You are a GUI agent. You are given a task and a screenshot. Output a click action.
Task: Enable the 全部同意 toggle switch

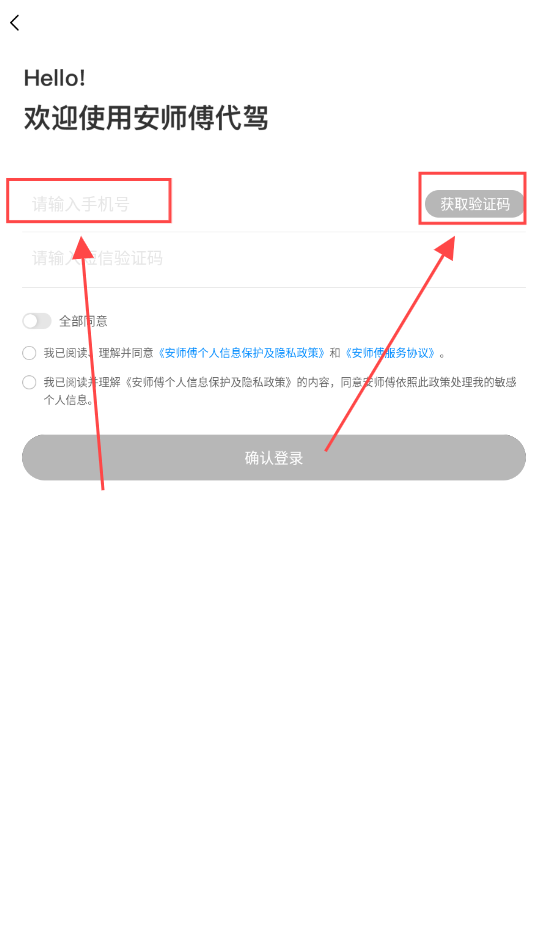(37, 321)
